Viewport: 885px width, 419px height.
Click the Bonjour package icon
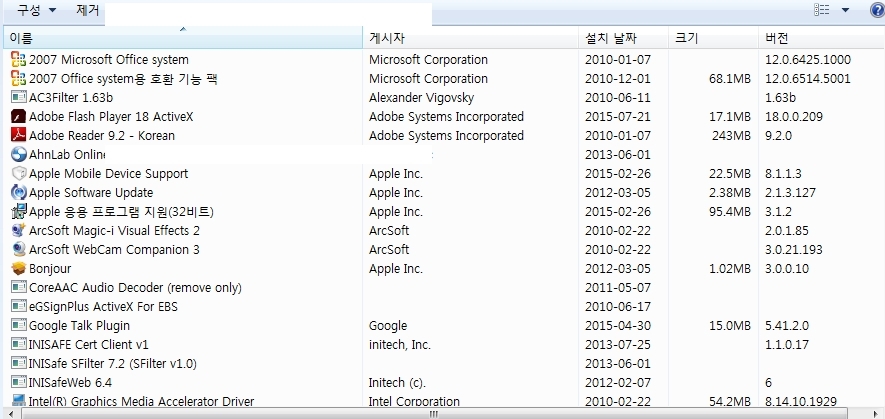click(18, 269)
